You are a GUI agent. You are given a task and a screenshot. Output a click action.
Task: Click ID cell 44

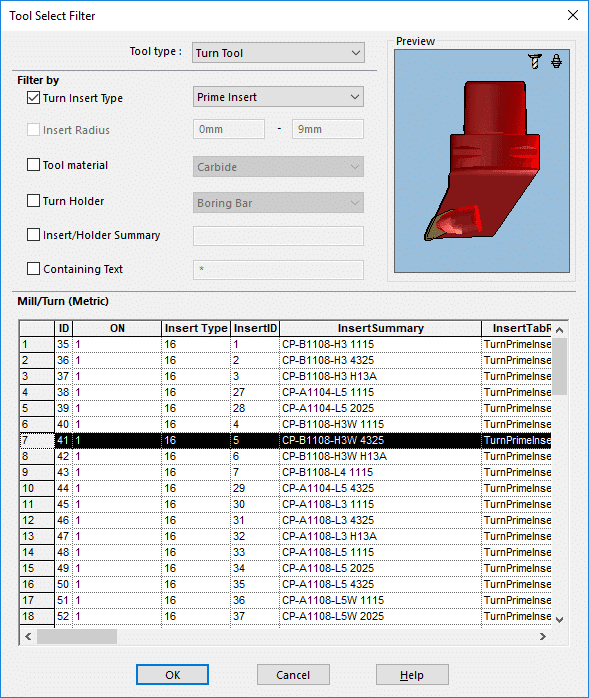[64, 488]
